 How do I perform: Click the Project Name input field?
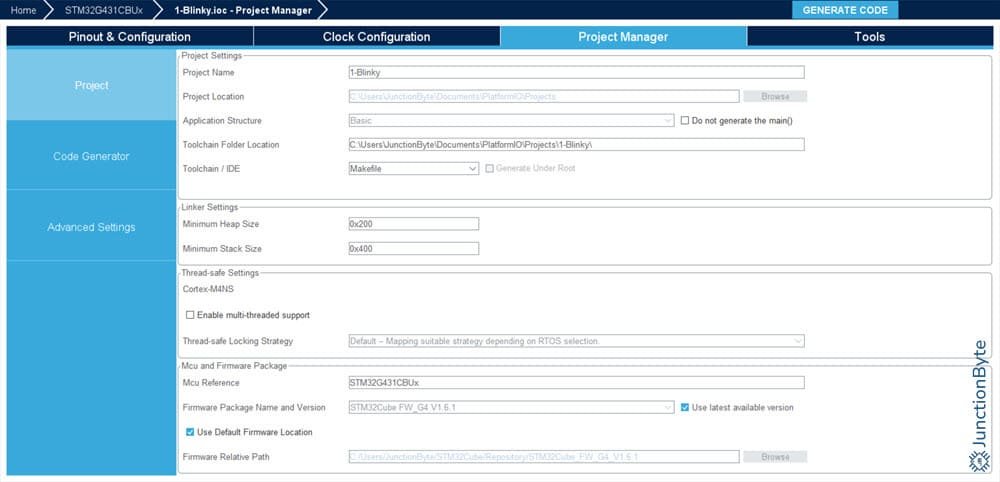coord(576,73)
